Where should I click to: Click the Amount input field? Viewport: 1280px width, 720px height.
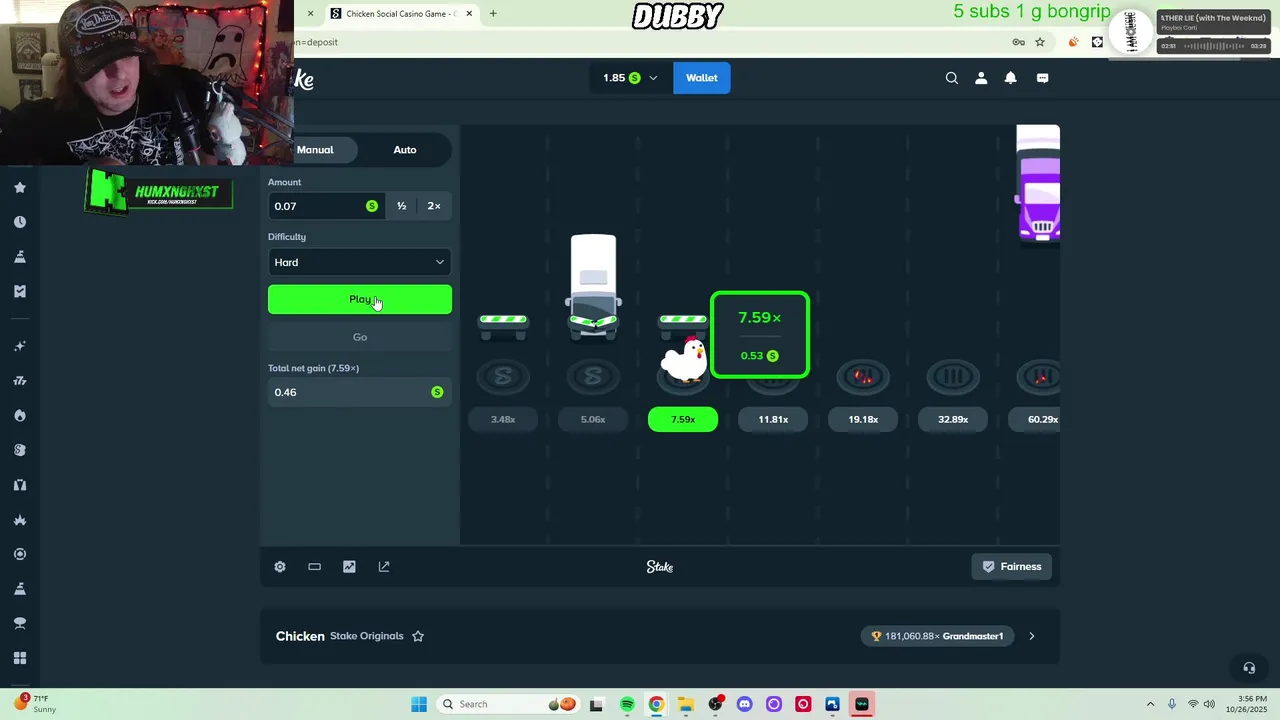coord(326,206)
